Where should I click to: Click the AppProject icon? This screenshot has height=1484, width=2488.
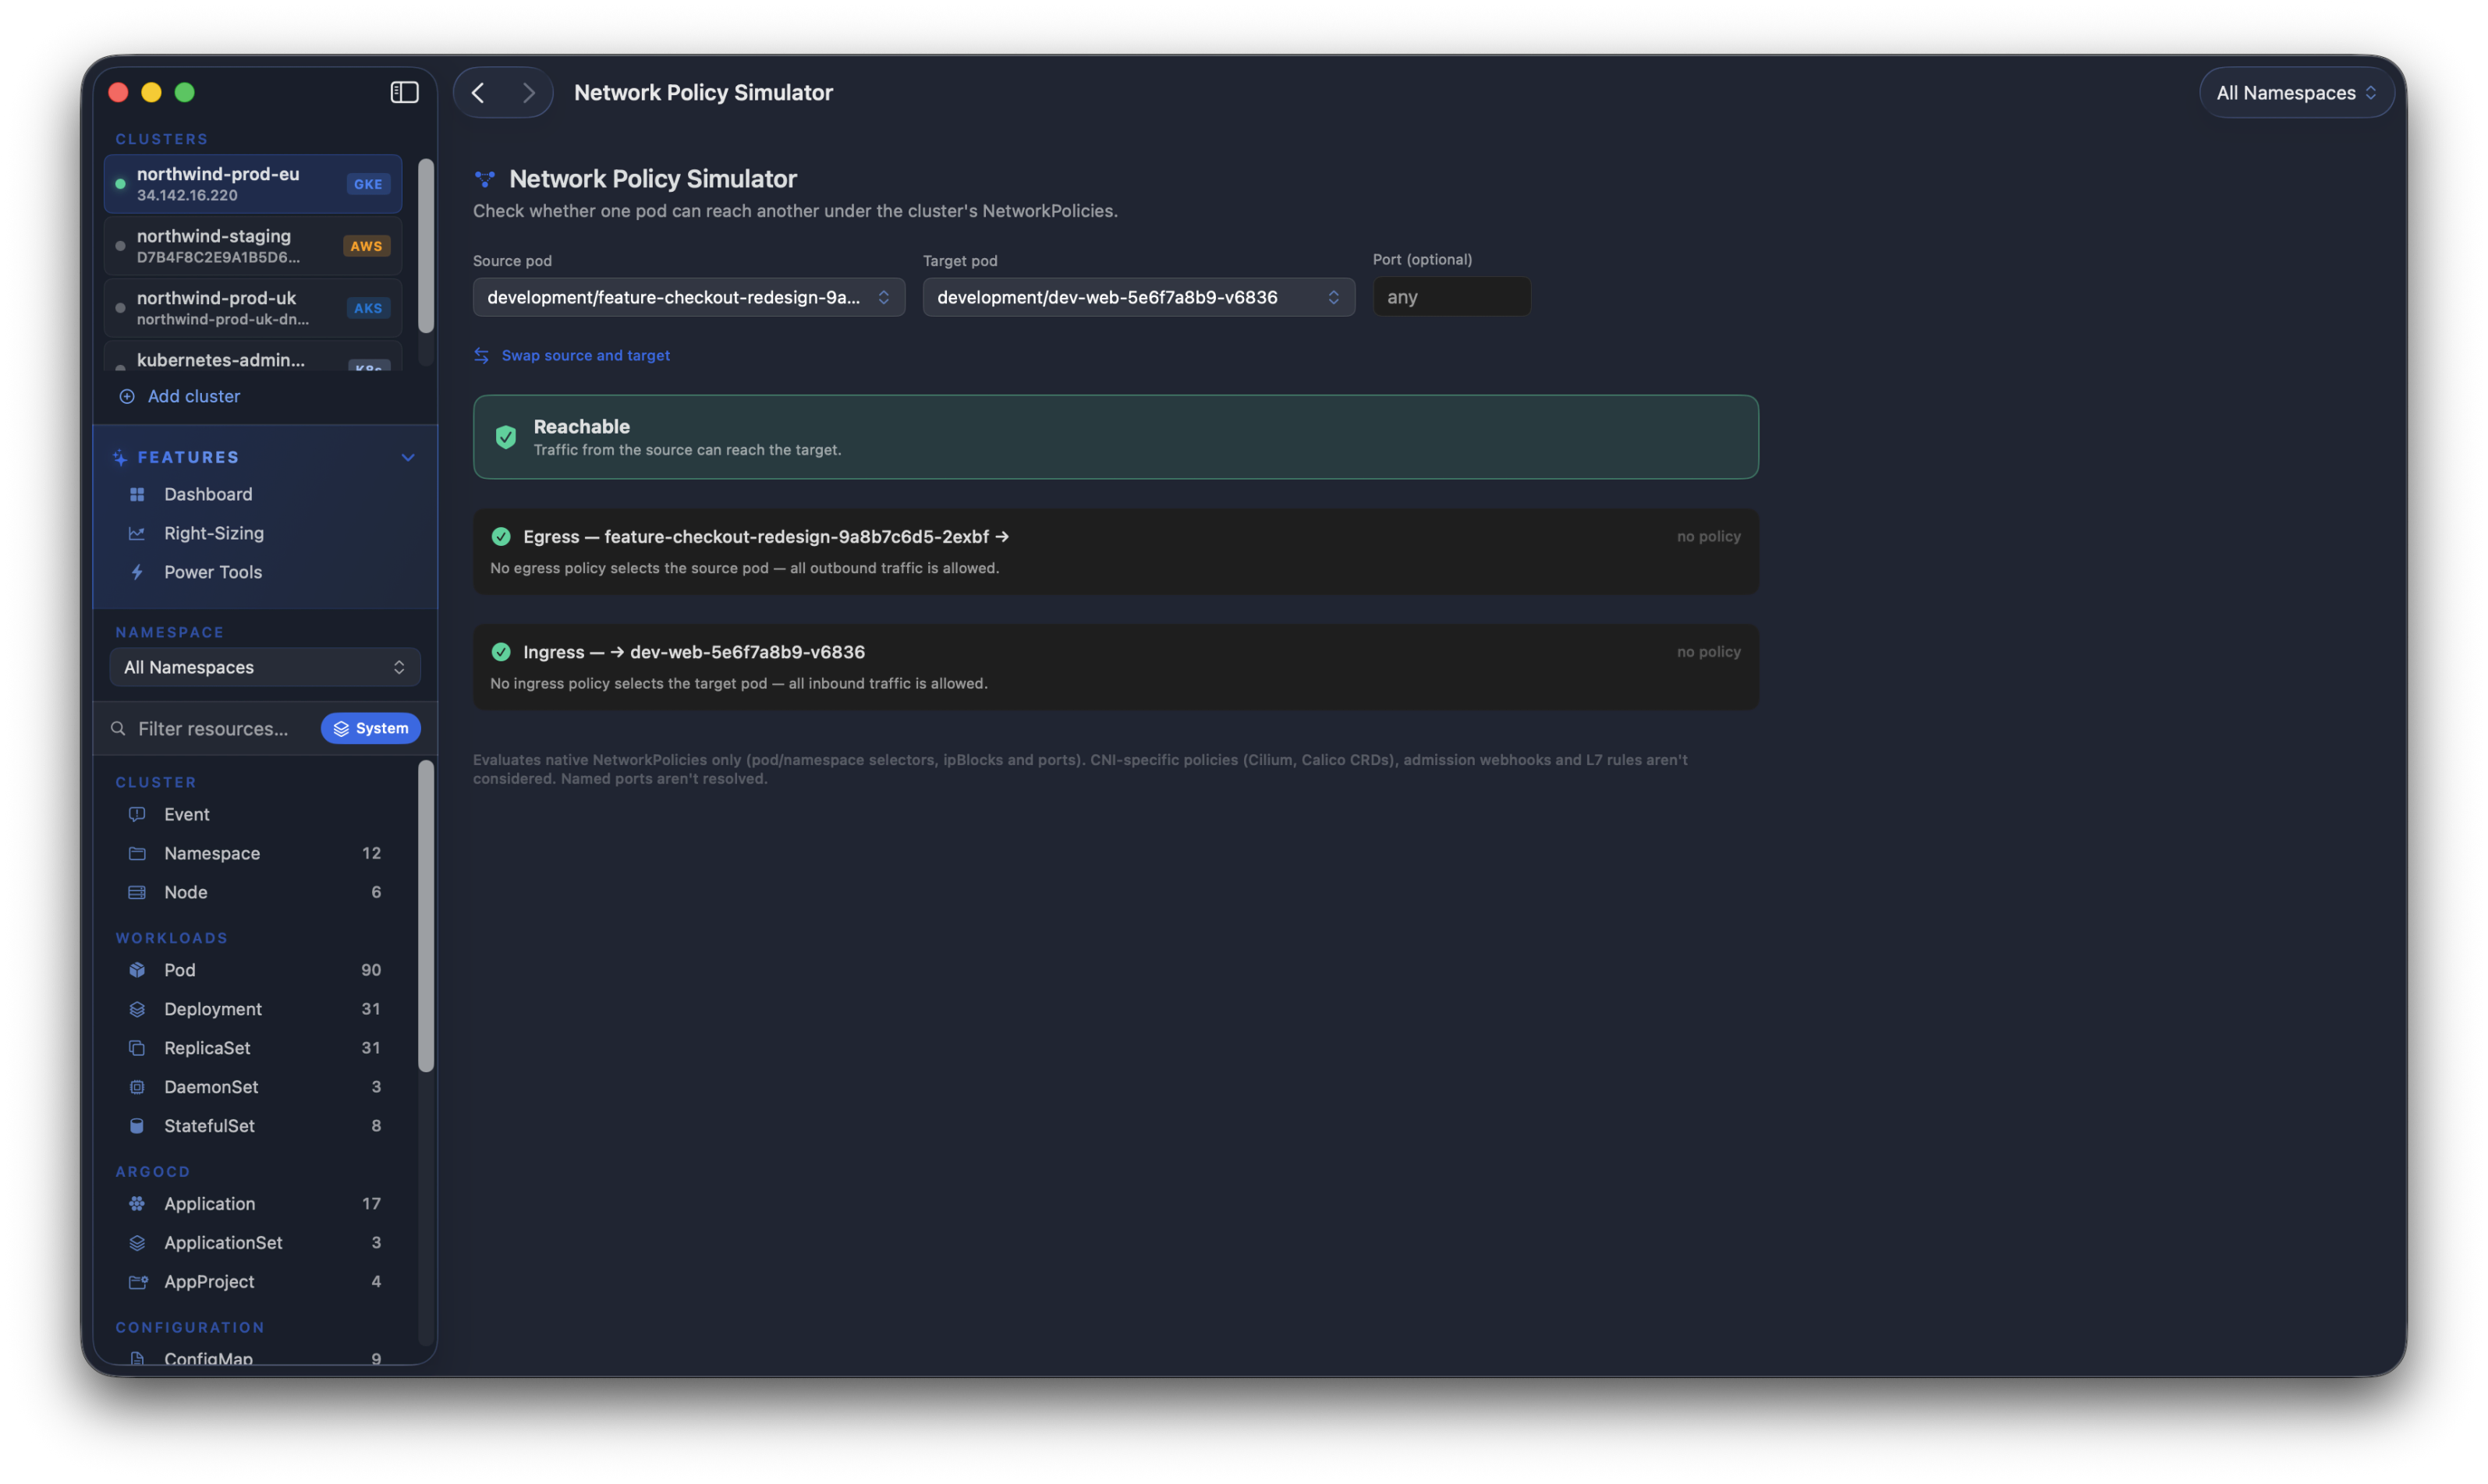tap(138, 1282)
